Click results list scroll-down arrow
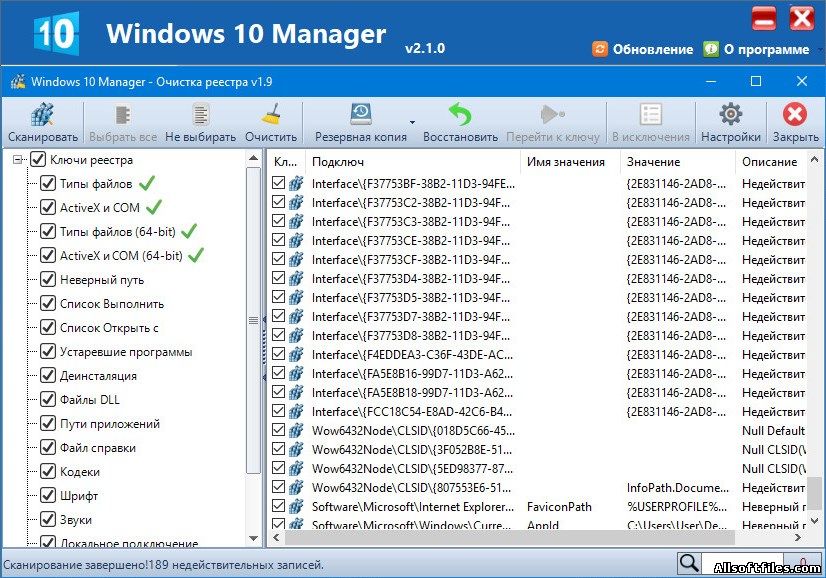The width and height of the screenshot is (826, 578). point(814,521)
